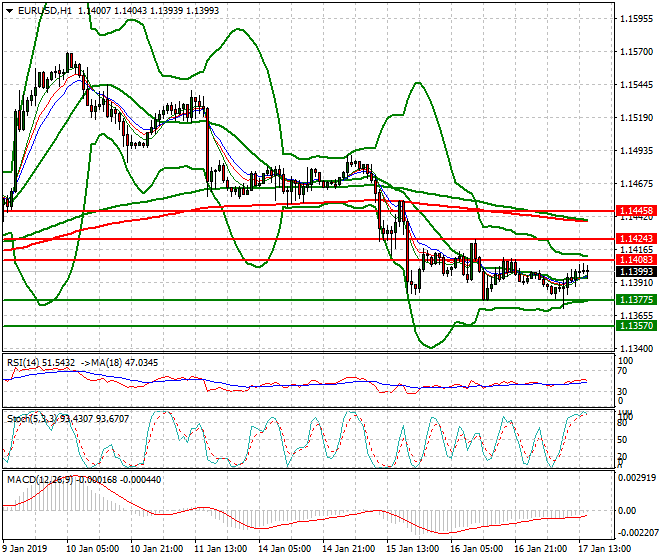Select the green 1.13570 price level tag
The width and height of the screenshot is (660, 560).
(636, 326)
